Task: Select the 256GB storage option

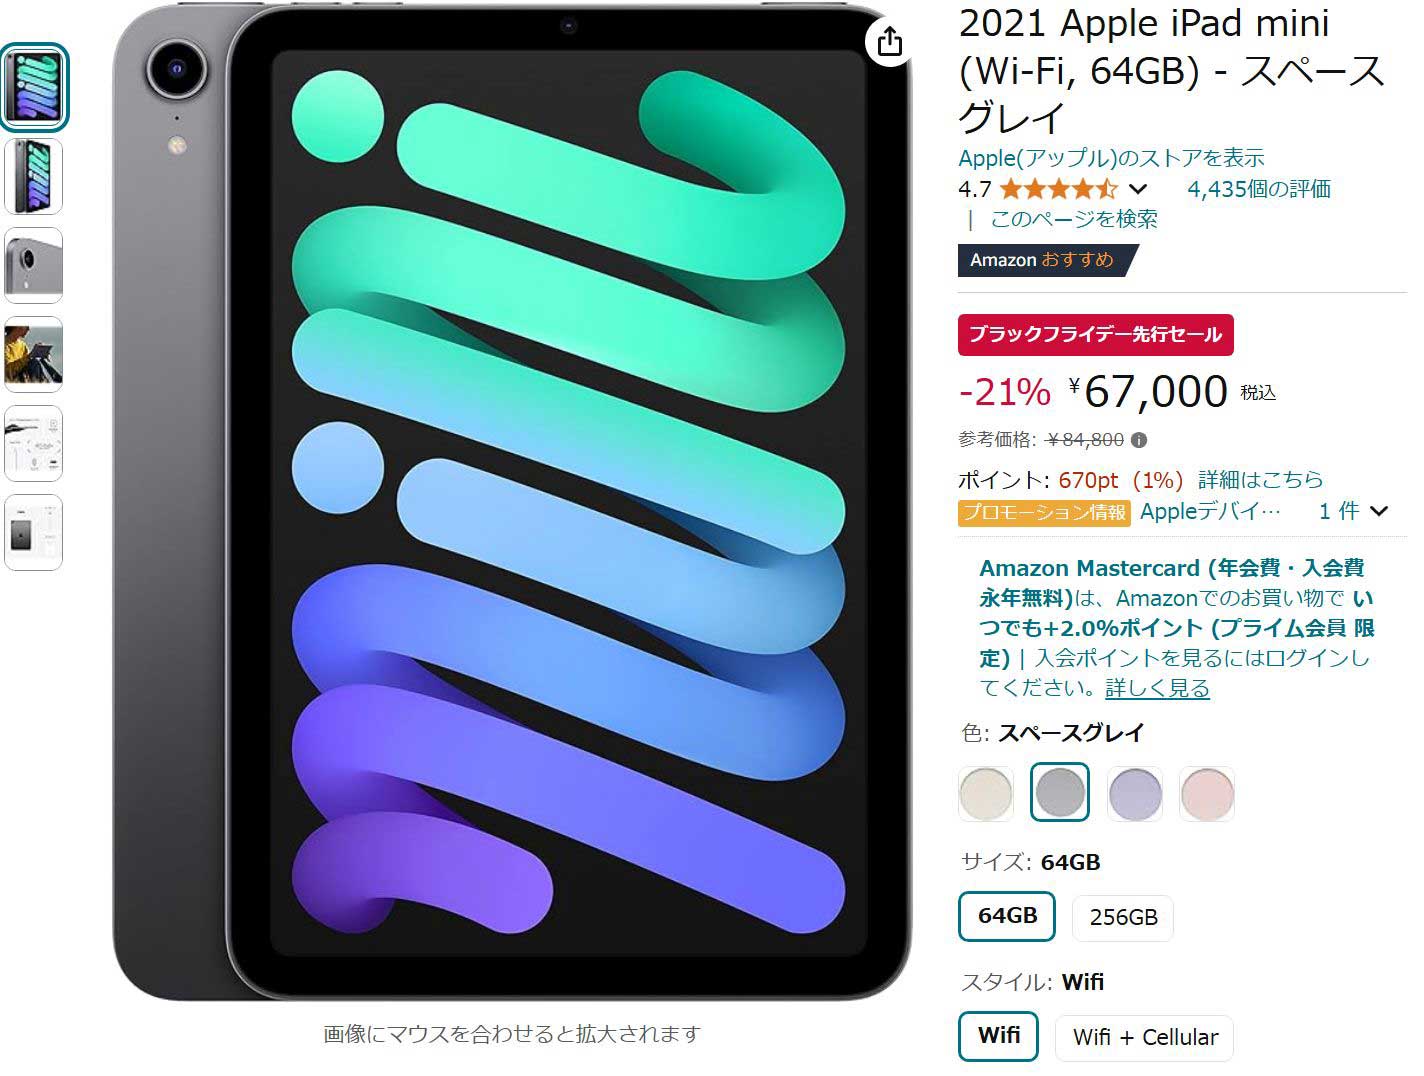Action: click(1122, 917)
